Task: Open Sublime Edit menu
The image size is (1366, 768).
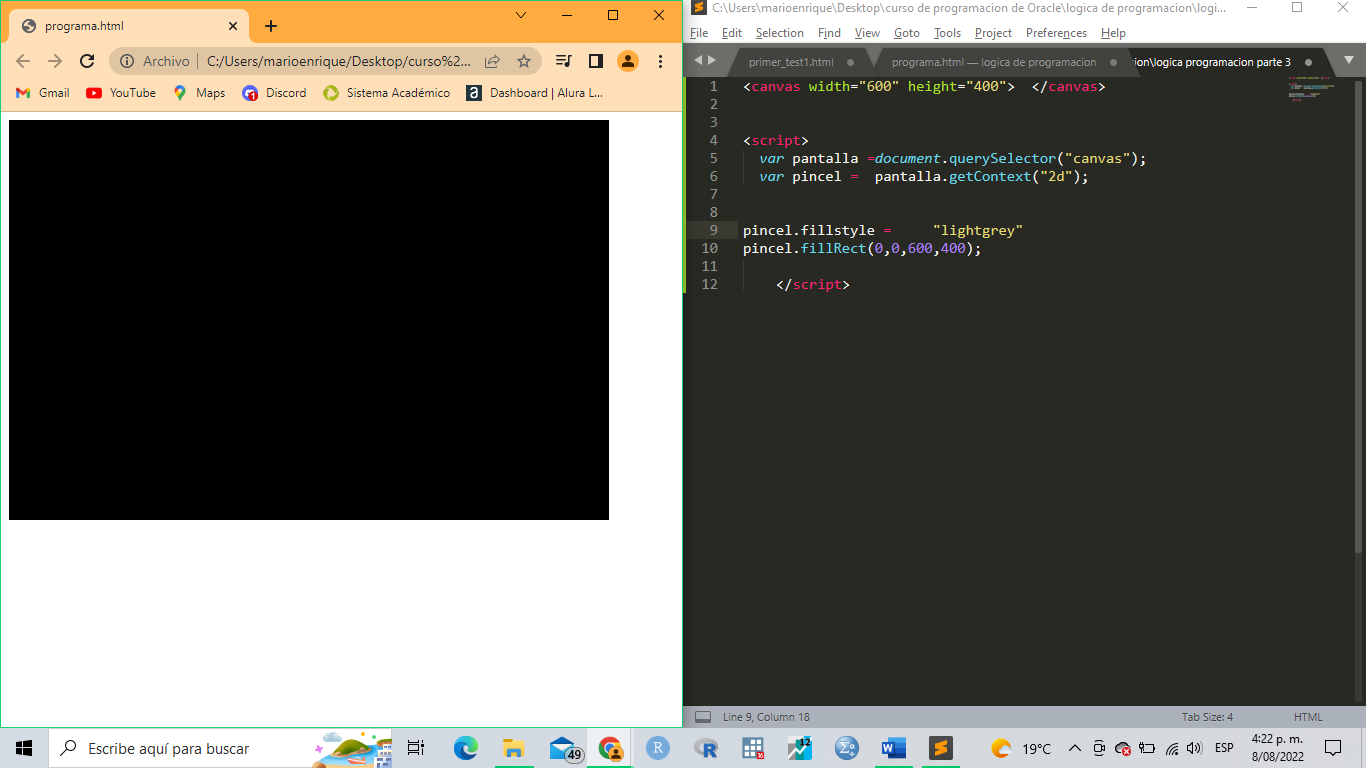Action: pyautogui.click(x=732, y=33)
